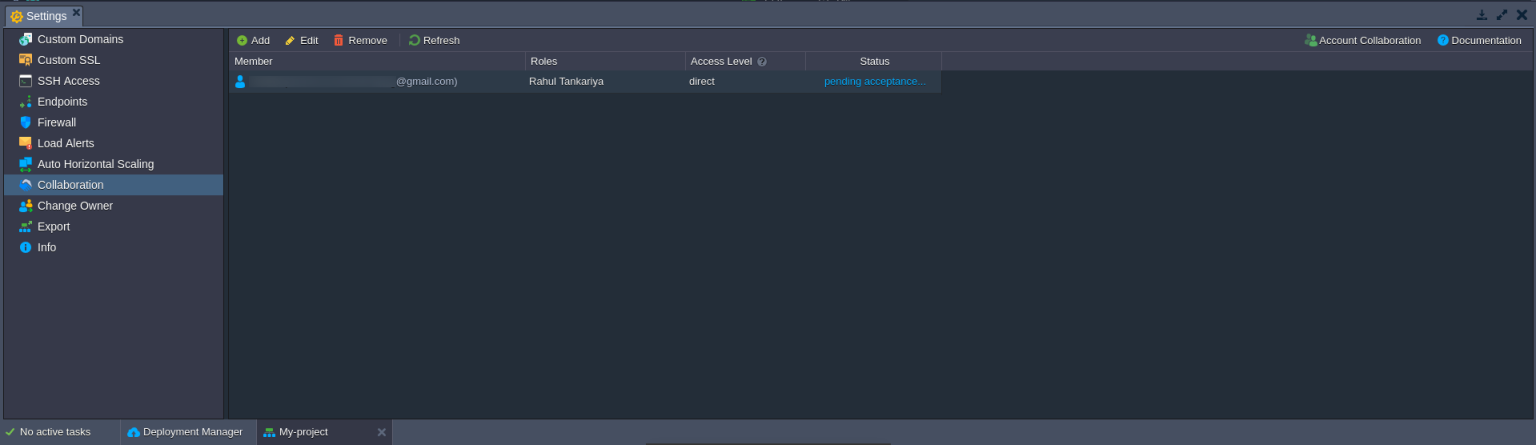Viewport: 1536px width, 445px height.
Task: Switch to Deployment Manager tab
Action: tap(188, 432)
